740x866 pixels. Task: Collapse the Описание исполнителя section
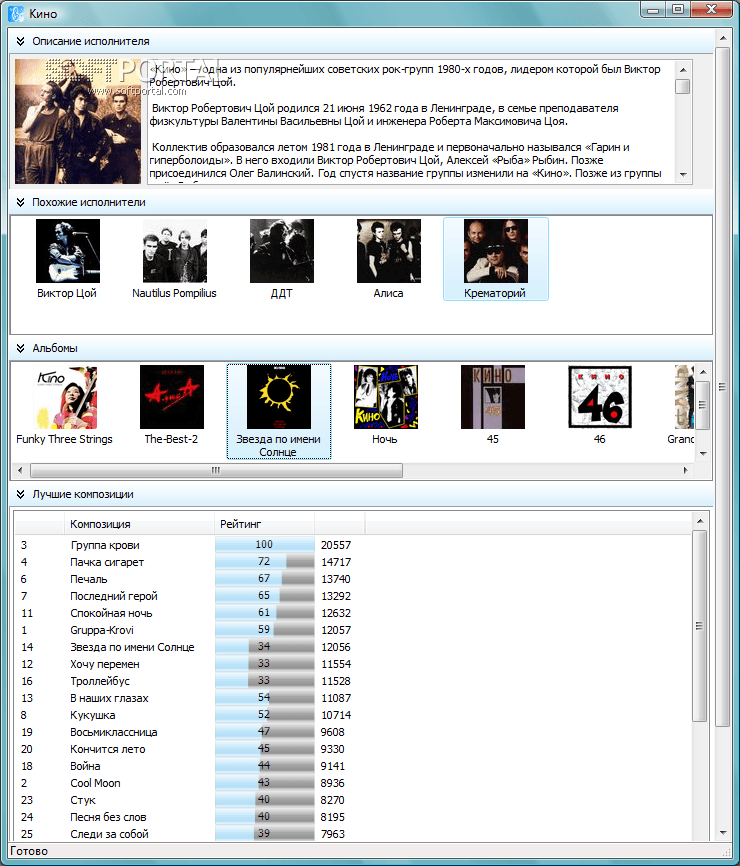[x=20, y=41]
